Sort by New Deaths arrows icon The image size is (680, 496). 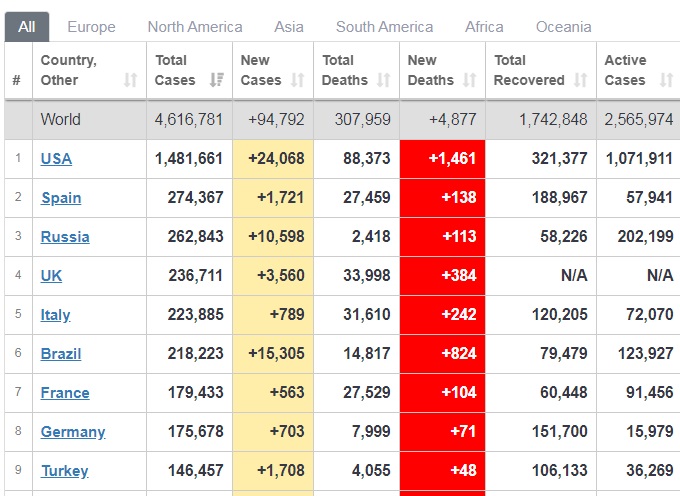coord(470,80)
